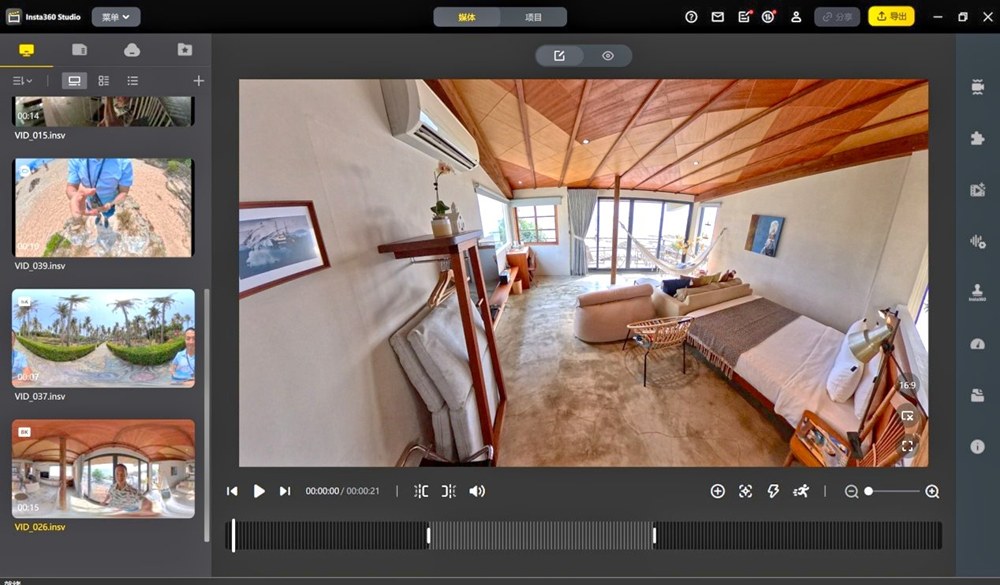Play the video with the play button

click(x=259, y=491)
